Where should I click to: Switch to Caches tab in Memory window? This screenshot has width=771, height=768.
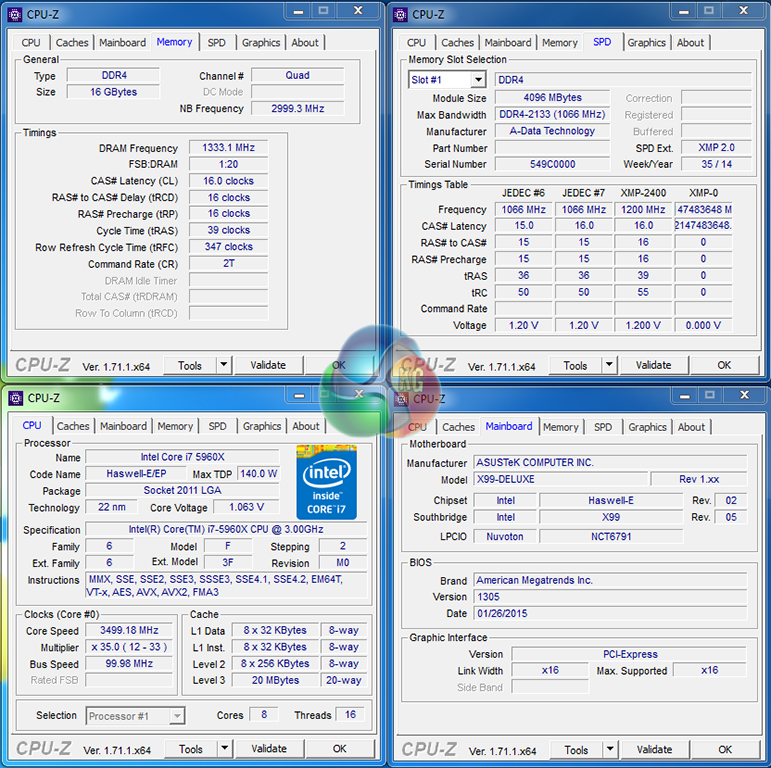(x=72, y=43)
